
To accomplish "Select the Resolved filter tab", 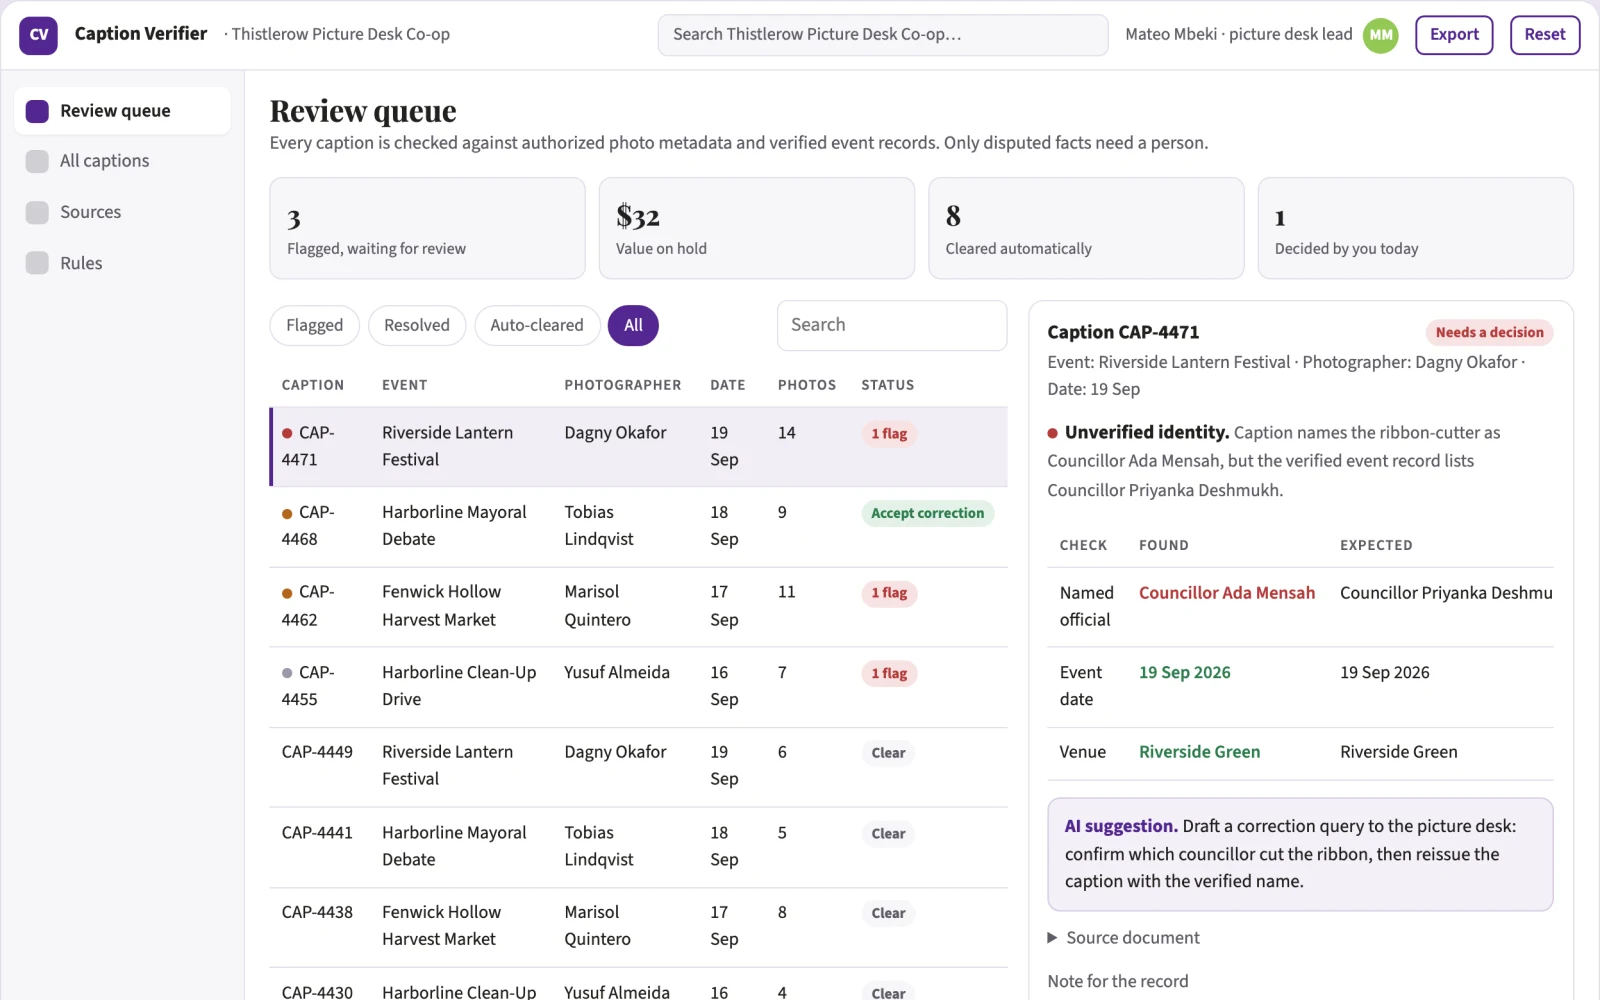I will (417, 325).
